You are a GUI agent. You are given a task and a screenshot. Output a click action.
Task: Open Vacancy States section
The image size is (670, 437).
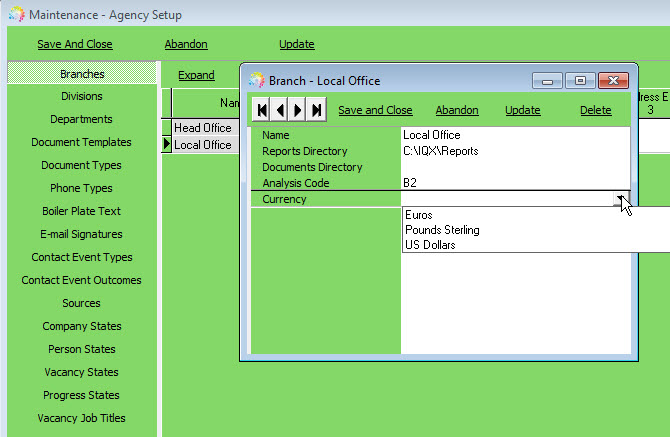81,372
